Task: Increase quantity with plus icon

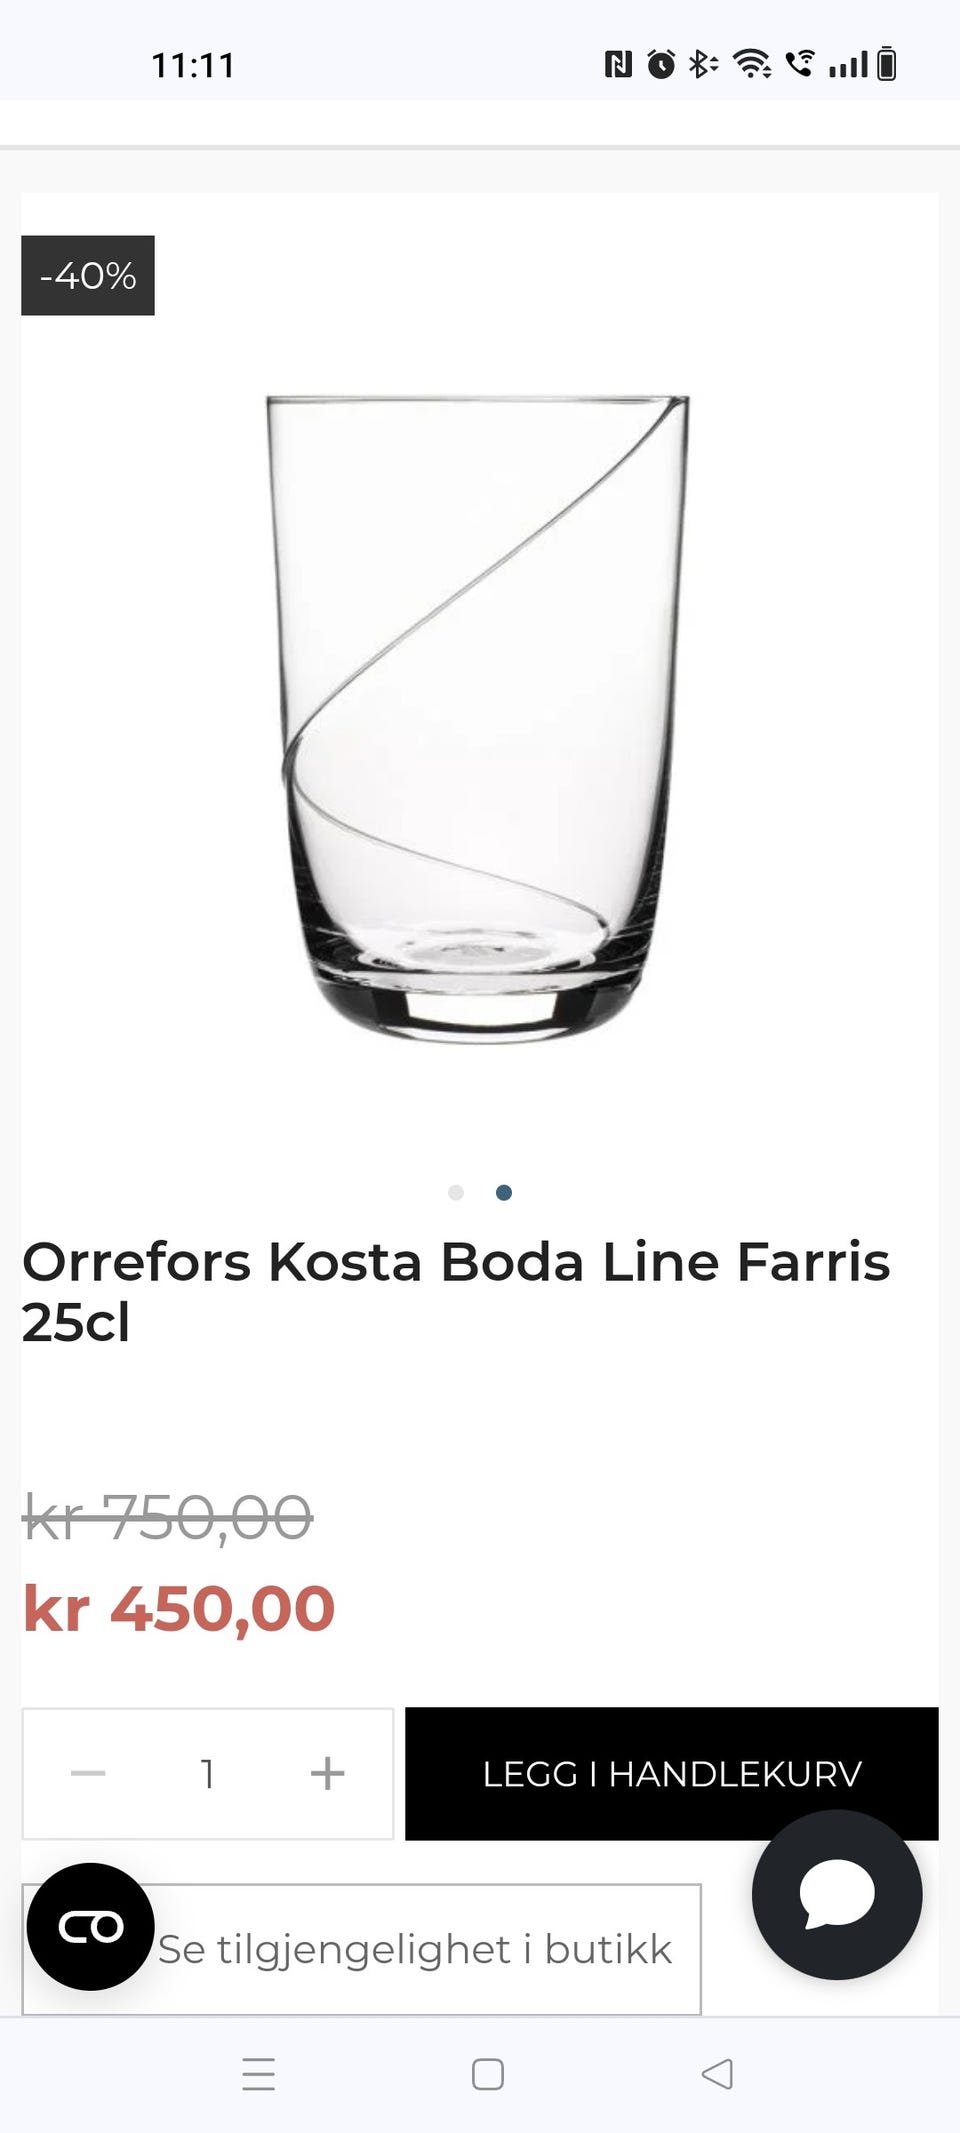Action: (327, 1773)
